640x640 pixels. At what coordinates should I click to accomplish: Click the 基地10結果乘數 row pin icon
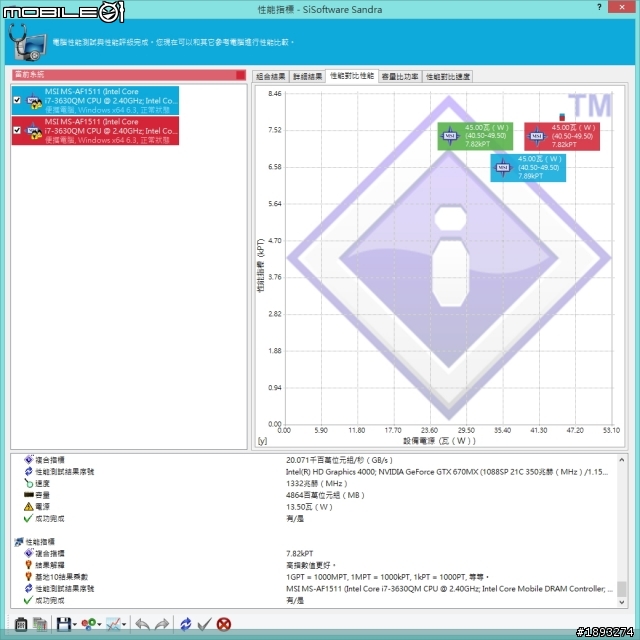click(29, 577)
